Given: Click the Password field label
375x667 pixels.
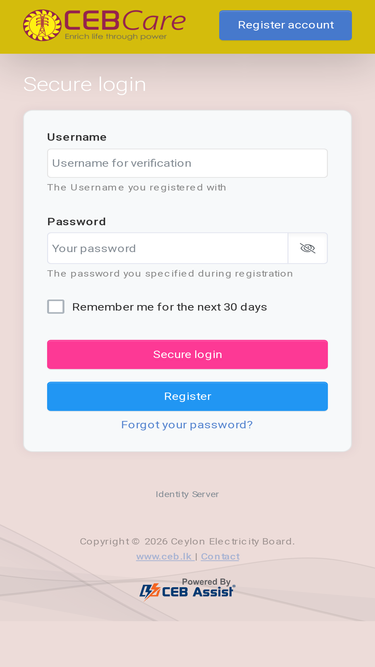Looking at the screenshot, I should point(77,222).
